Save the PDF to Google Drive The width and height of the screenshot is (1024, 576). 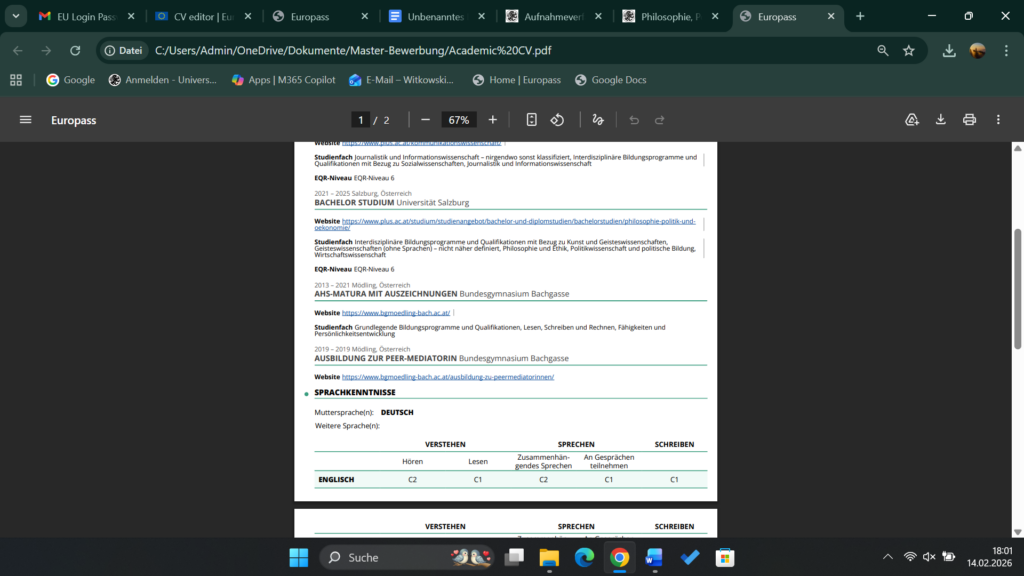tap(912, 120)
